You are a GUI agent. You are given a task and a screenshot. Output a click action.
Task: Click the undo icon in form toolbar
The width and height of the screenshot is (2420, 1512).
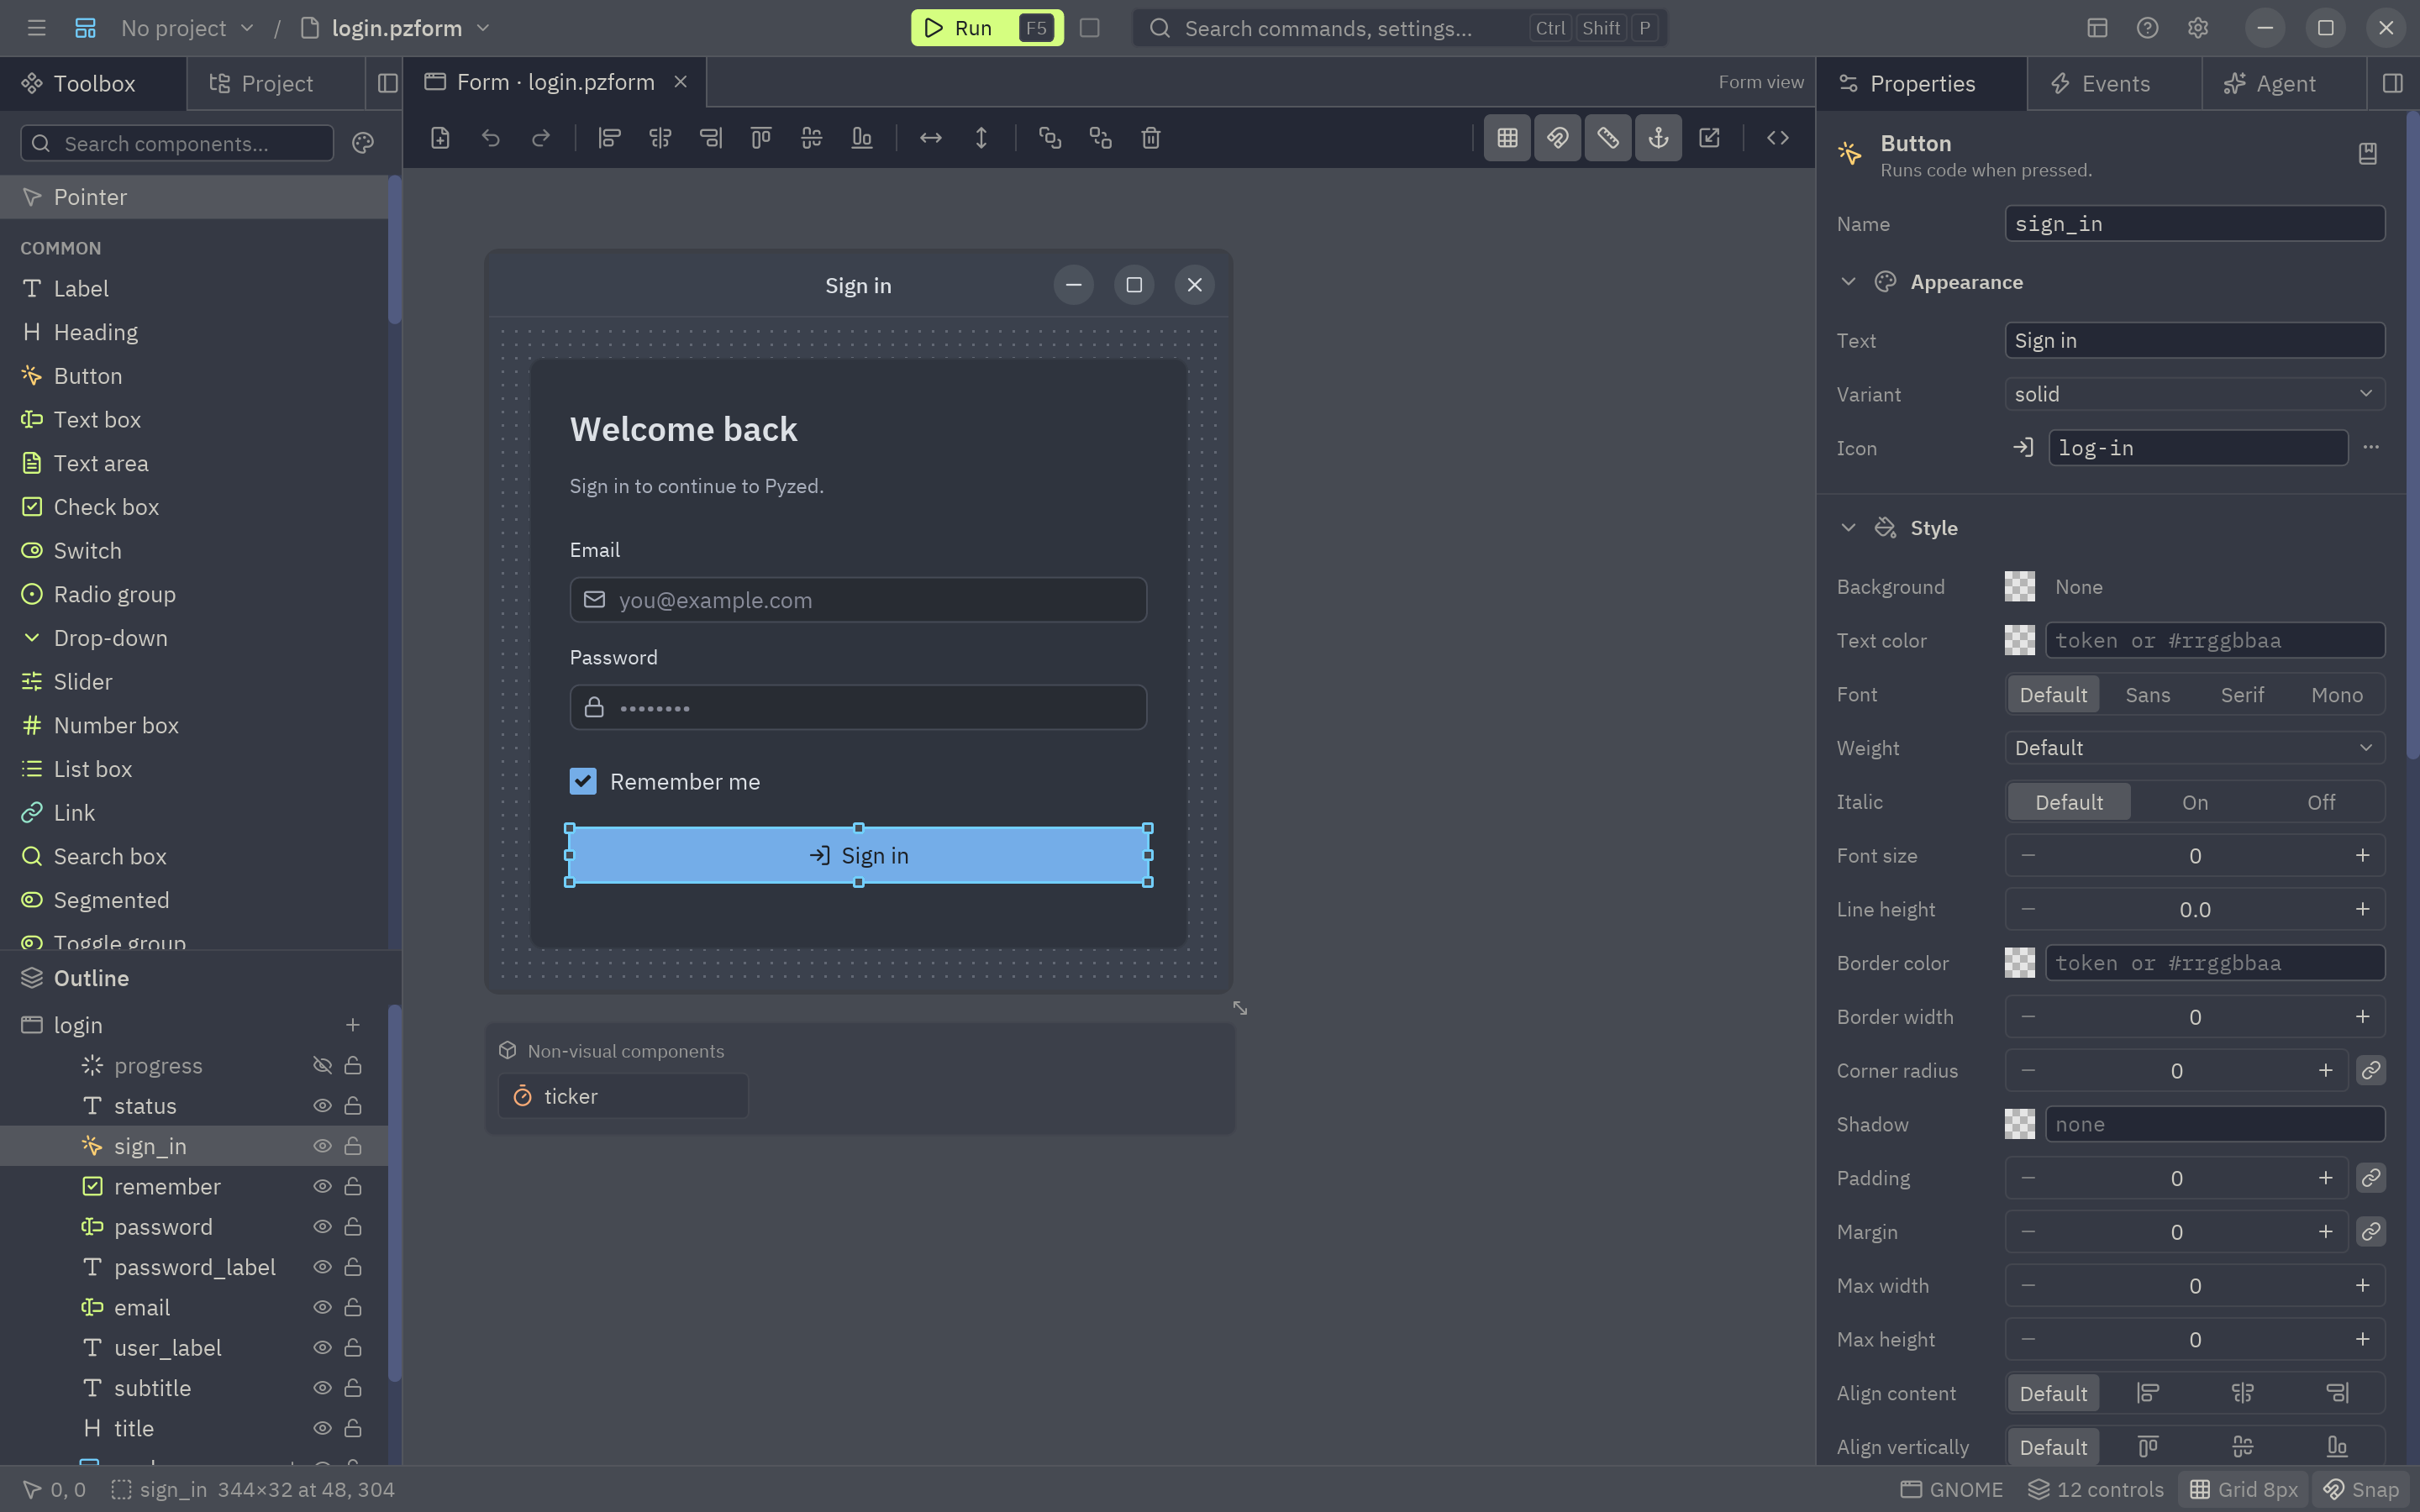(x=490, y=138)
